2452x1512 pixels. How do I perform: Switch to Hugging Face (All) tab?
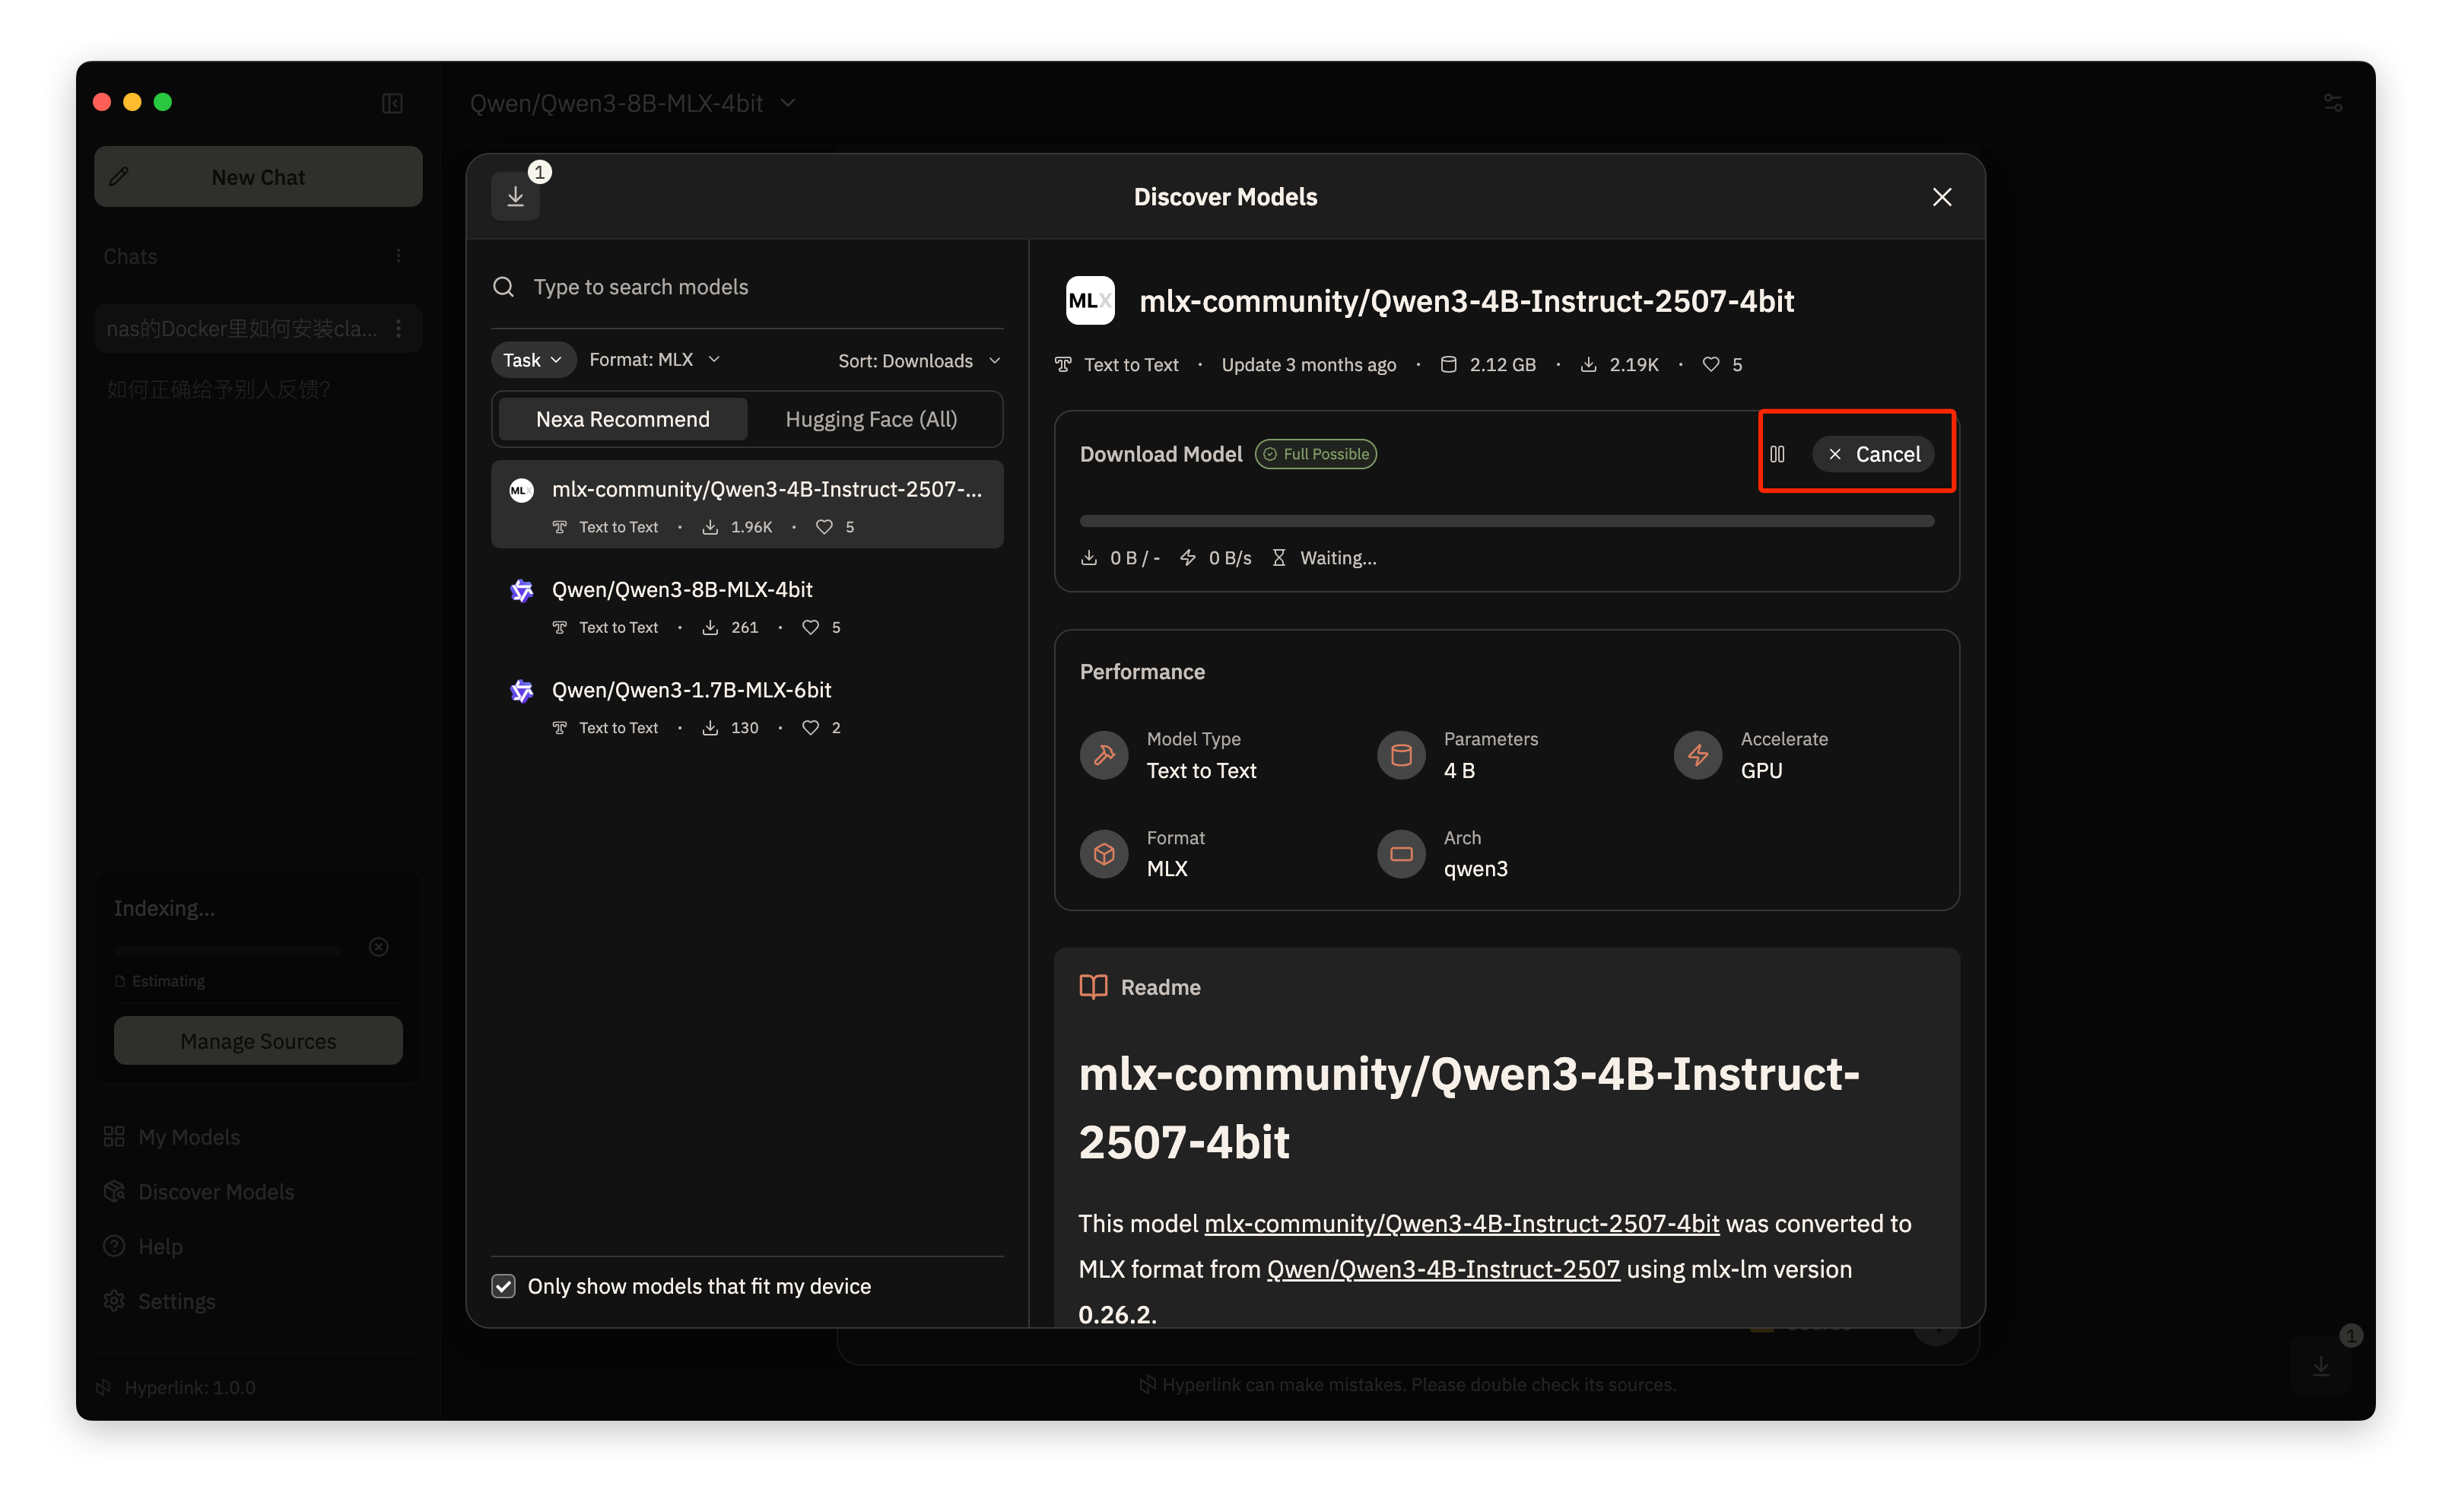click(871, 419)
